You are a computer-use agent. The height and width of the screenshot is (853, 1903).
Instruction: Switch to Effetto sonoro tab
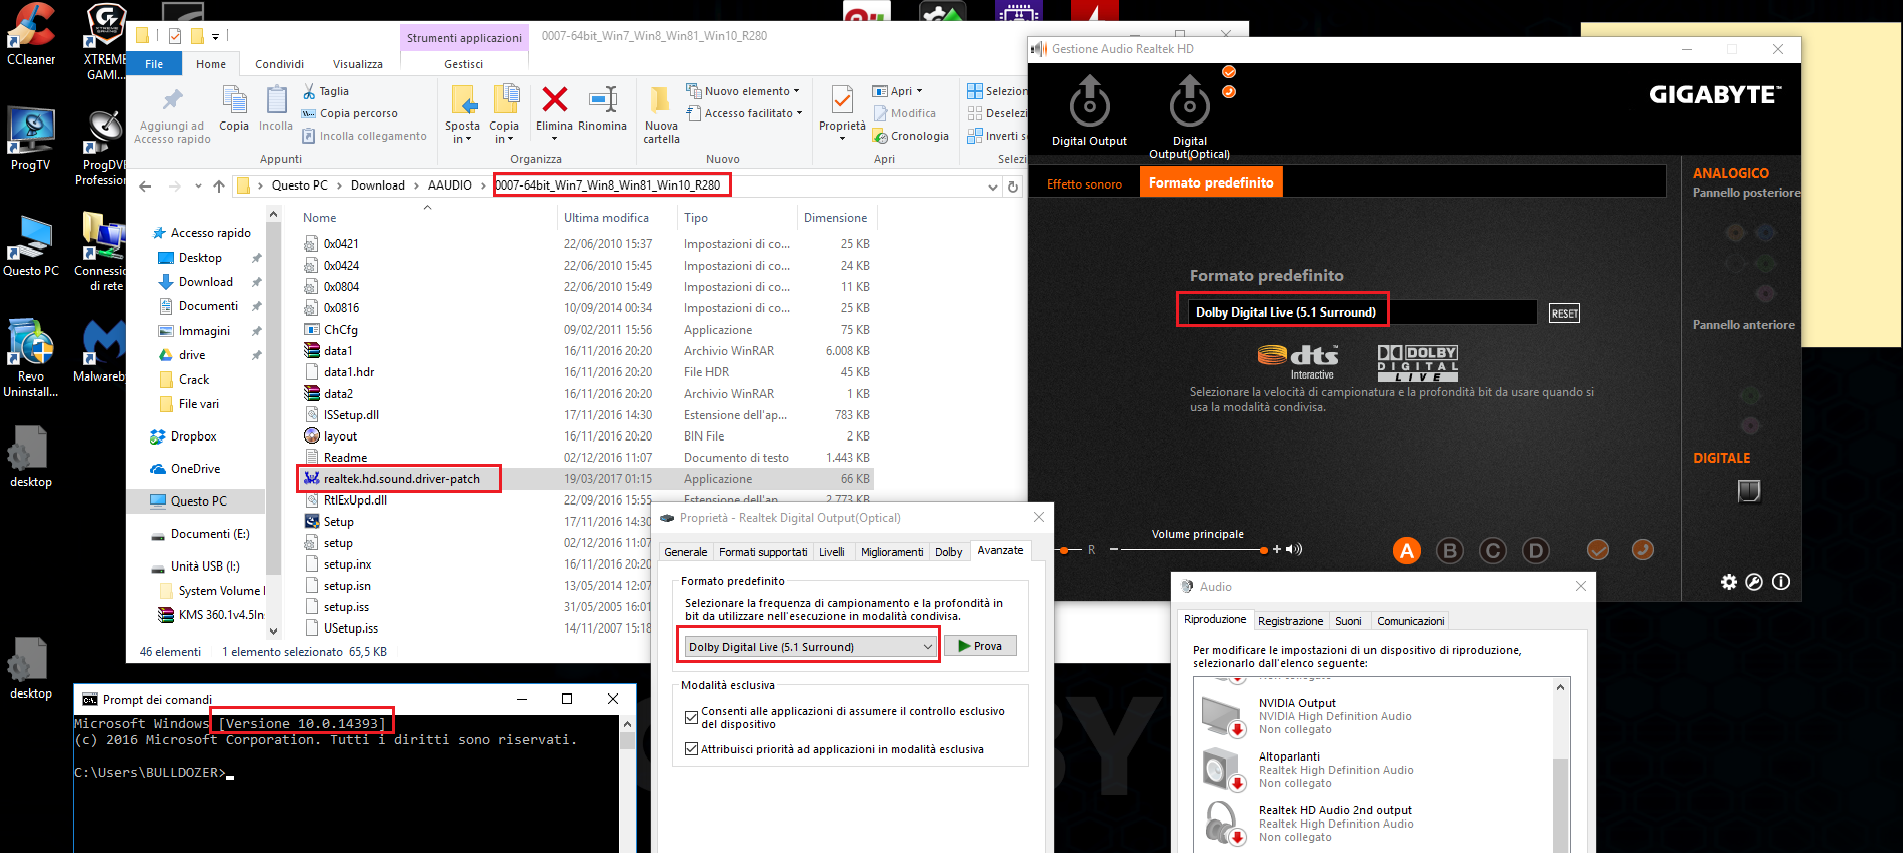(x=1084, y=184)
